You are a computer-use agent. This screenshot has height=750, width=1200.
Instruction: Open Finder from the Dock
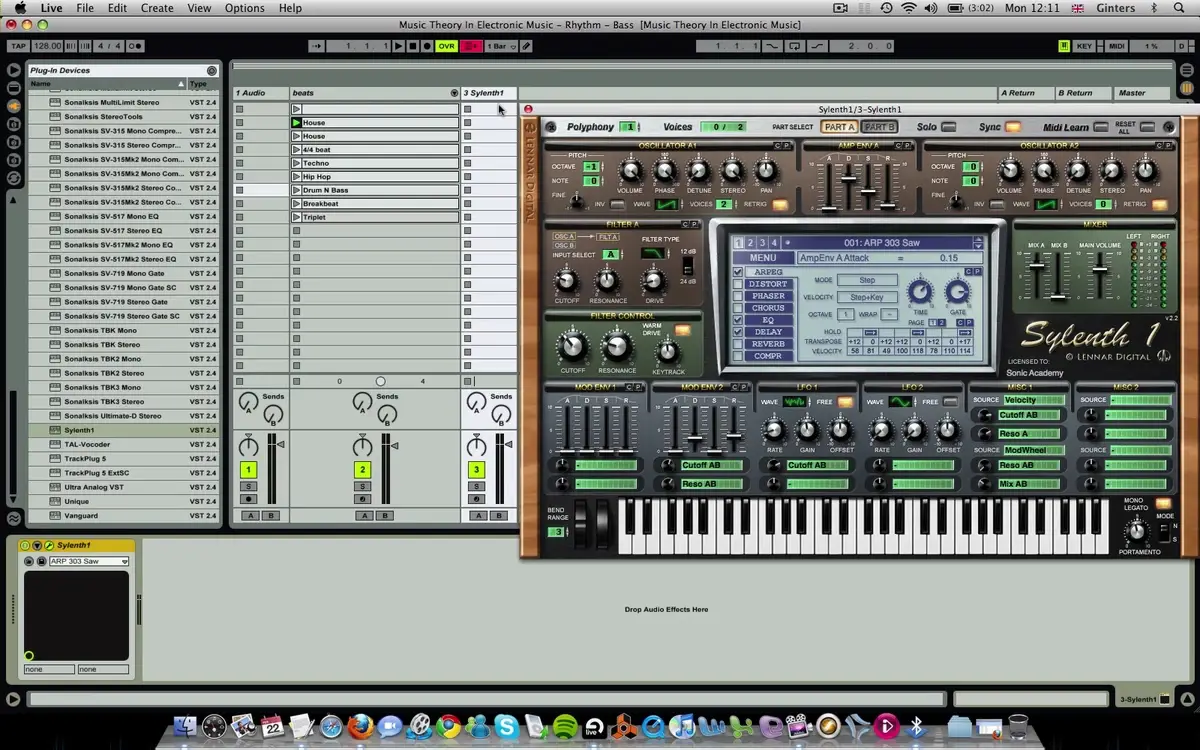pos(186,727)
